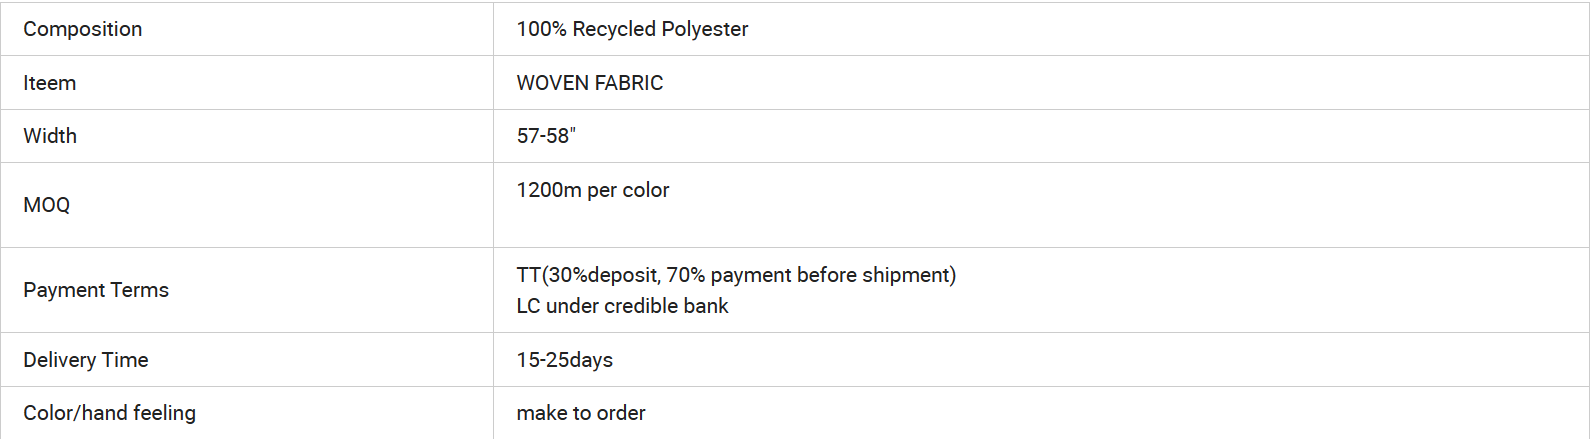The image size is (1593, 439).
Task: Click the Iteem row label
Action: tap(50, 83)
